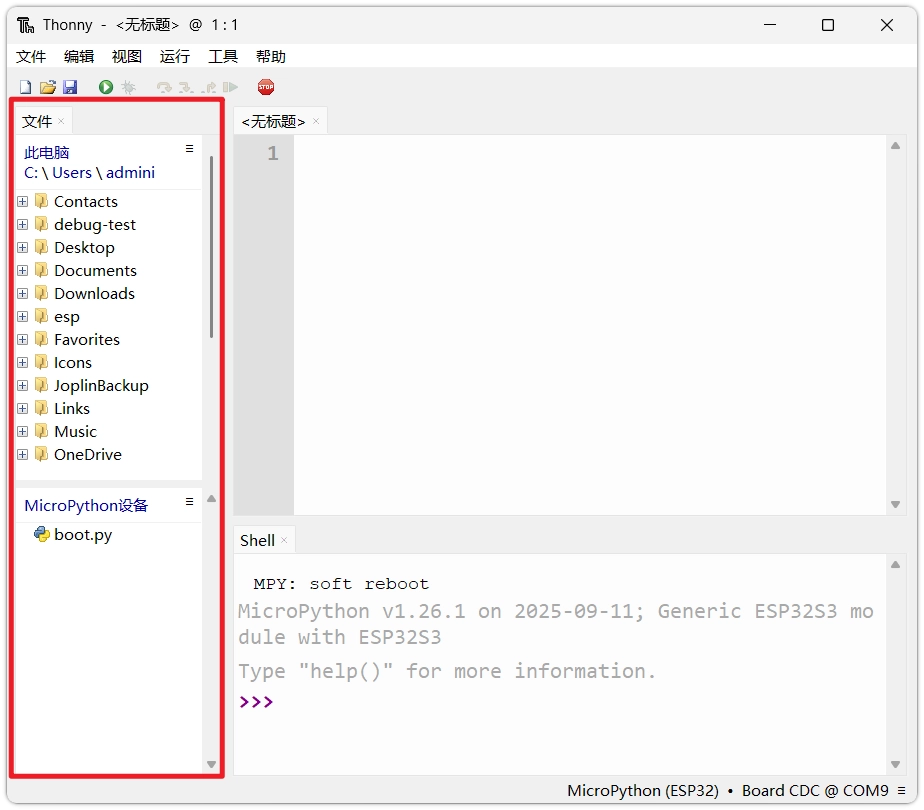Click the New file toolbar icon
924x810 pixels.
click(26, 88)
